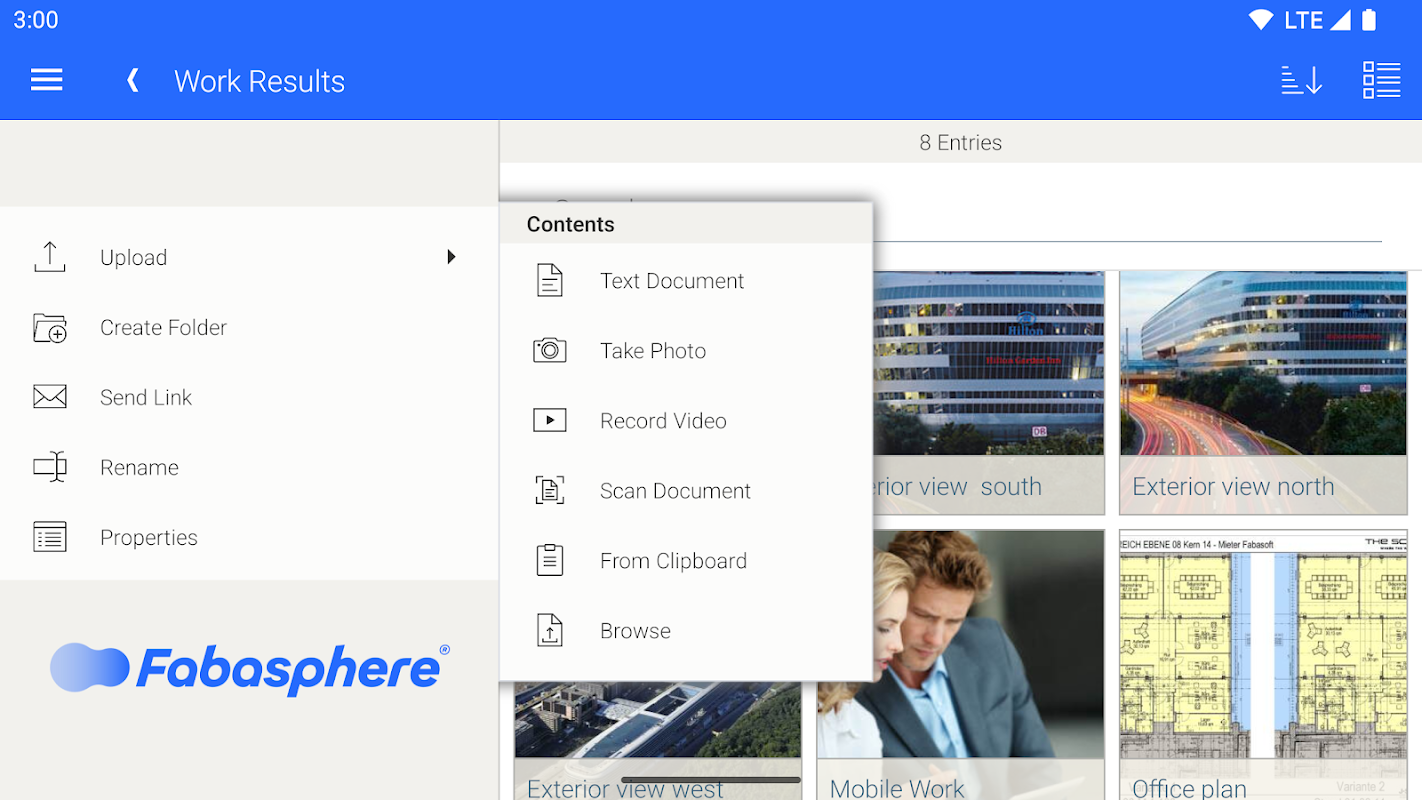Open the Exterior view west thumbnail
This screenshot has height=800, width=1422.
pyautogui.click(x=658, y=740)
